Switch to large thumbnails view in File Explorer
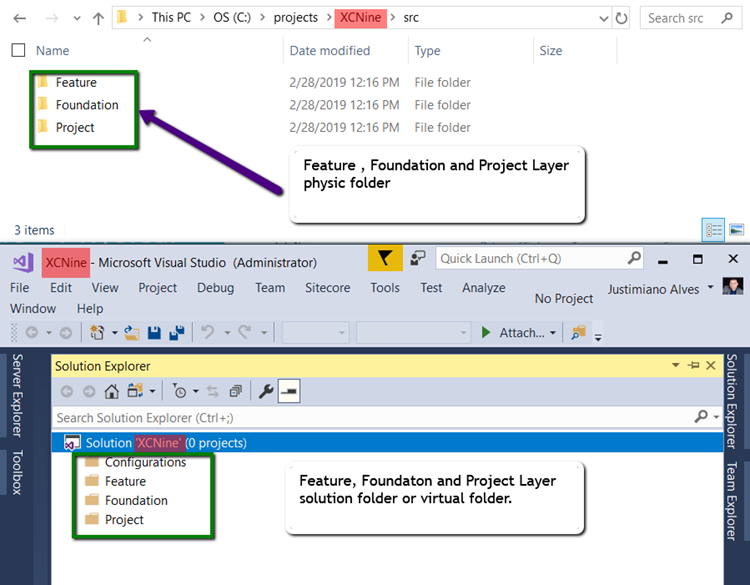 737,230
